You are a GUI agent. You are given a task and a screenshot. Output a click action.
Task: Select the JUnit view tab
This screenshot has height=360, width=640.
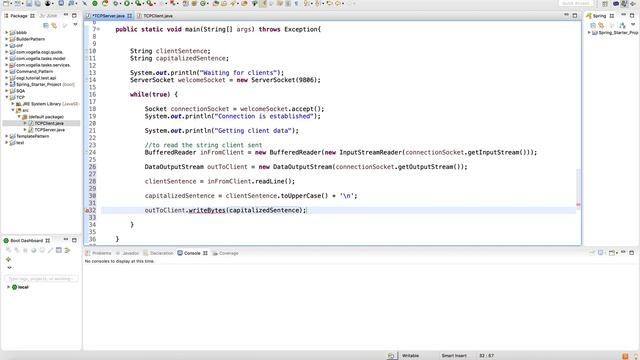pos(49,16)
